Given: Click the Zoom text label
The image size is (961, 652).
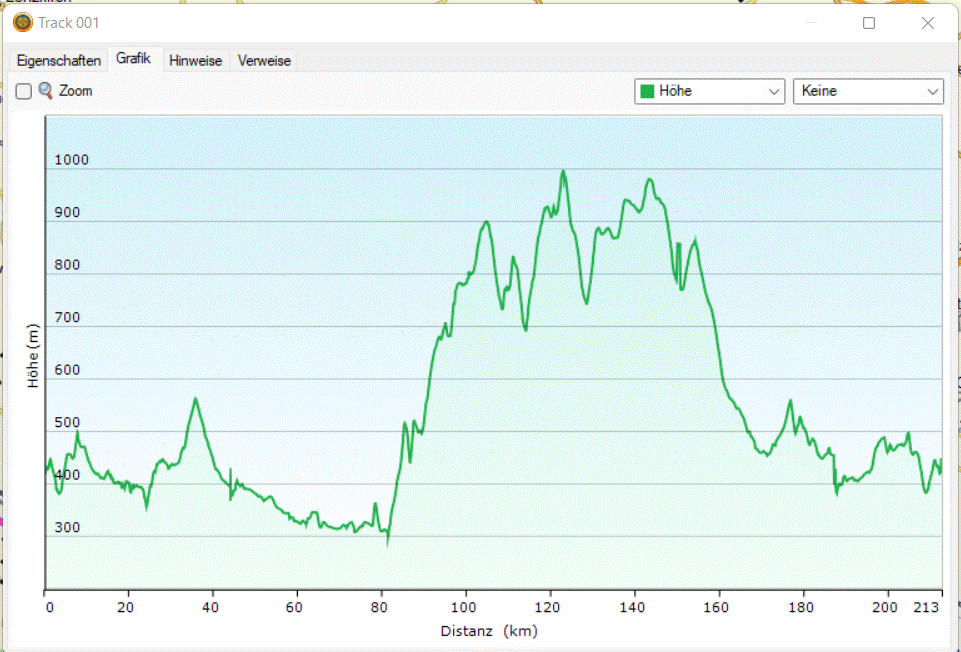Looking at the screenshot, I should [x=76, y=91].
